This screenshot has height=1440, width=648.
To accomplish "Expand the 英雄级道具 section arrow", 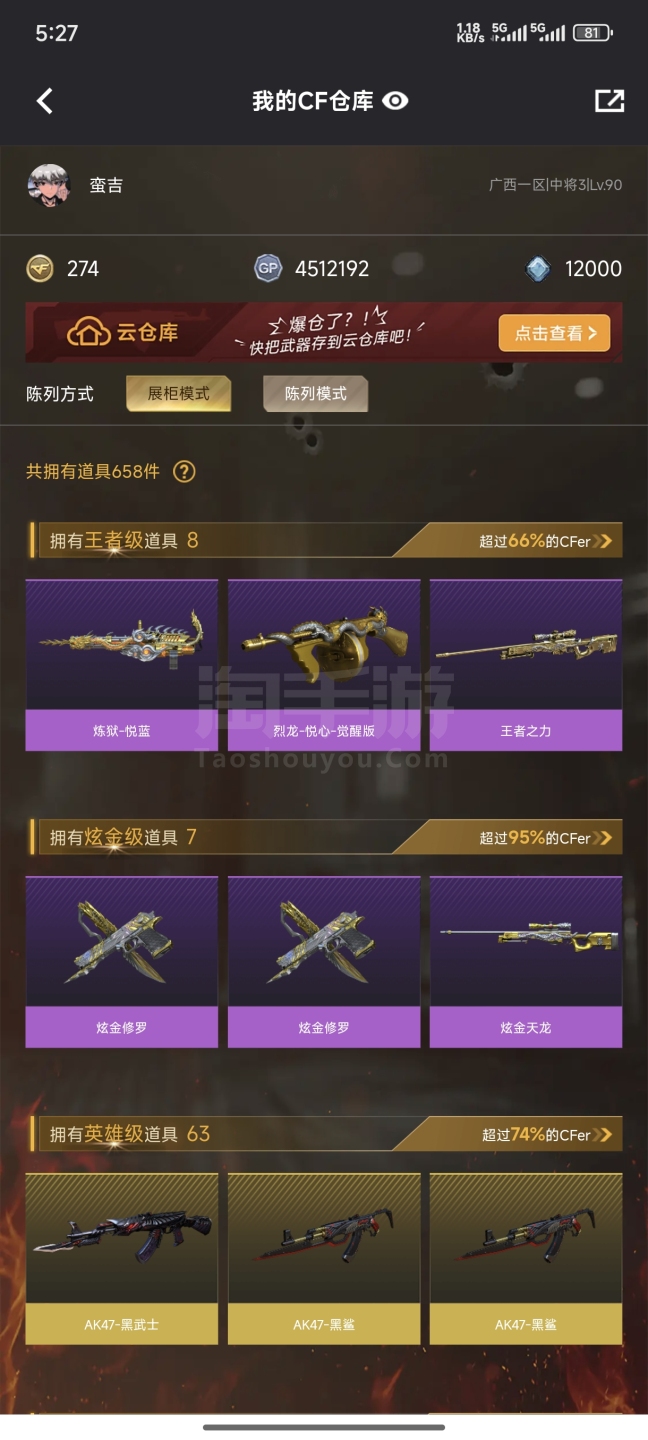I will click(602, 1135).
